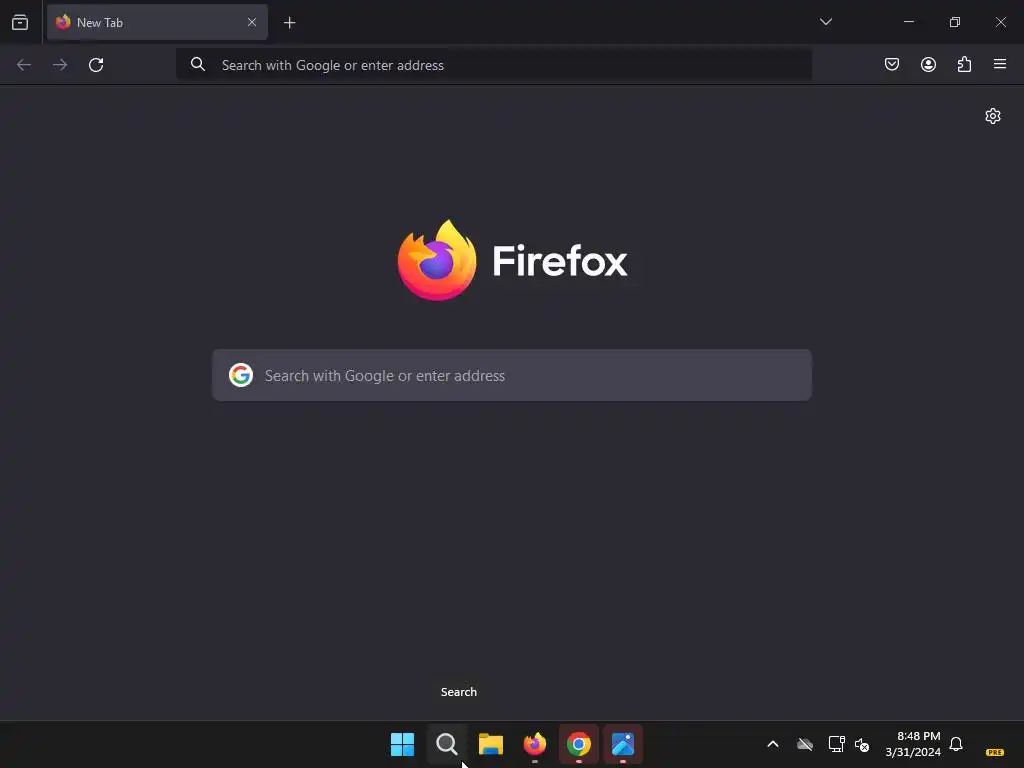Open the muted volume tray icon
Screen dimensions: 1024x768
click(x=862, y=744)
